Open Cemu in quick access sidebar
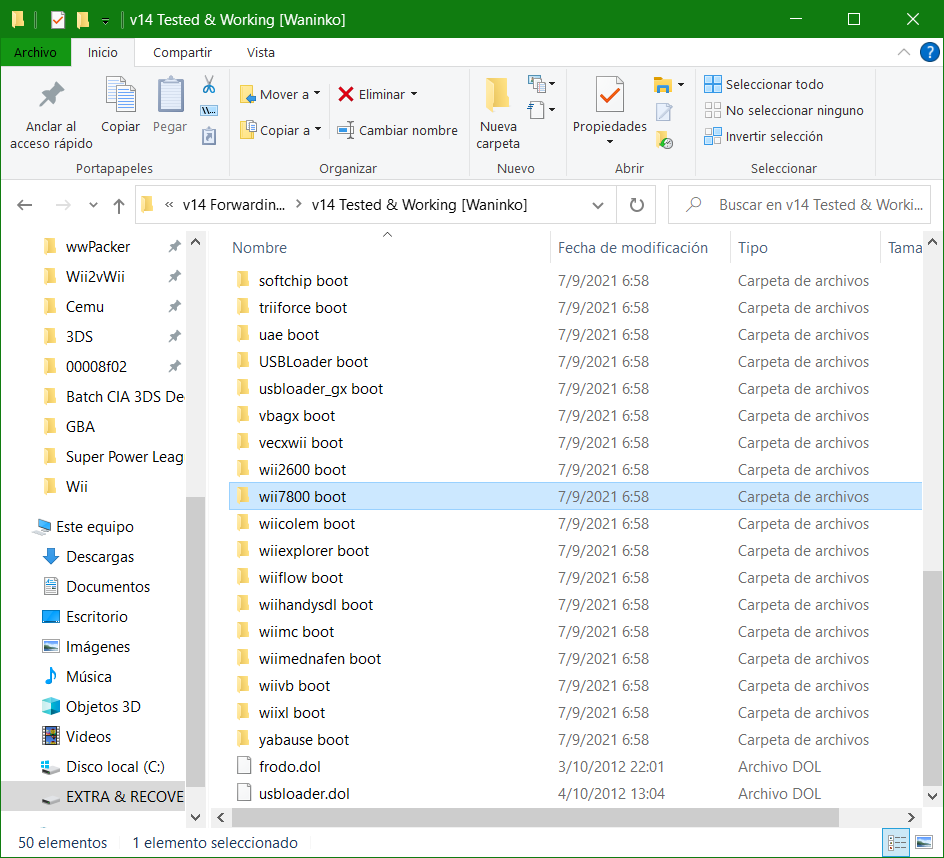The height and width of the screenshot is (858, 944). click(84, 306)
